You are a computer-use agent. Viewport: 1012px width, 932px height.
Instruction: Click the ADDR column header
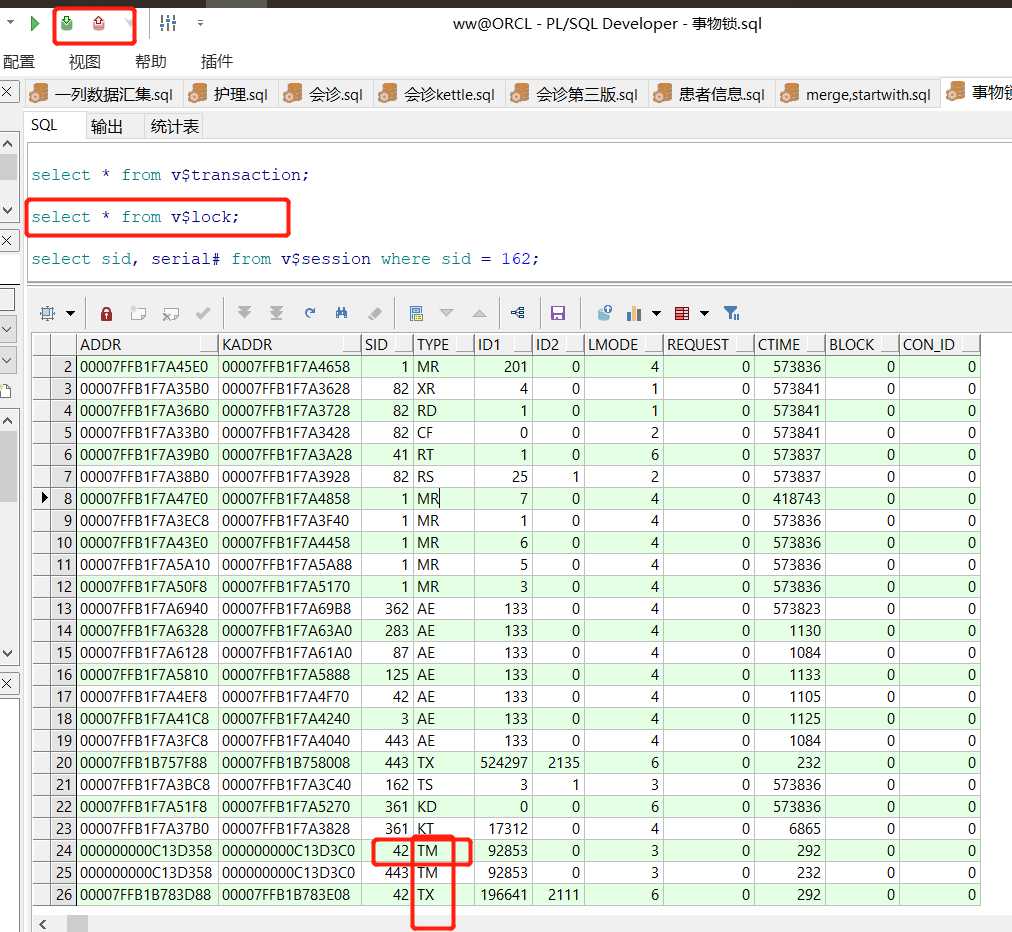pyautogui.click(x=147, y=345)
